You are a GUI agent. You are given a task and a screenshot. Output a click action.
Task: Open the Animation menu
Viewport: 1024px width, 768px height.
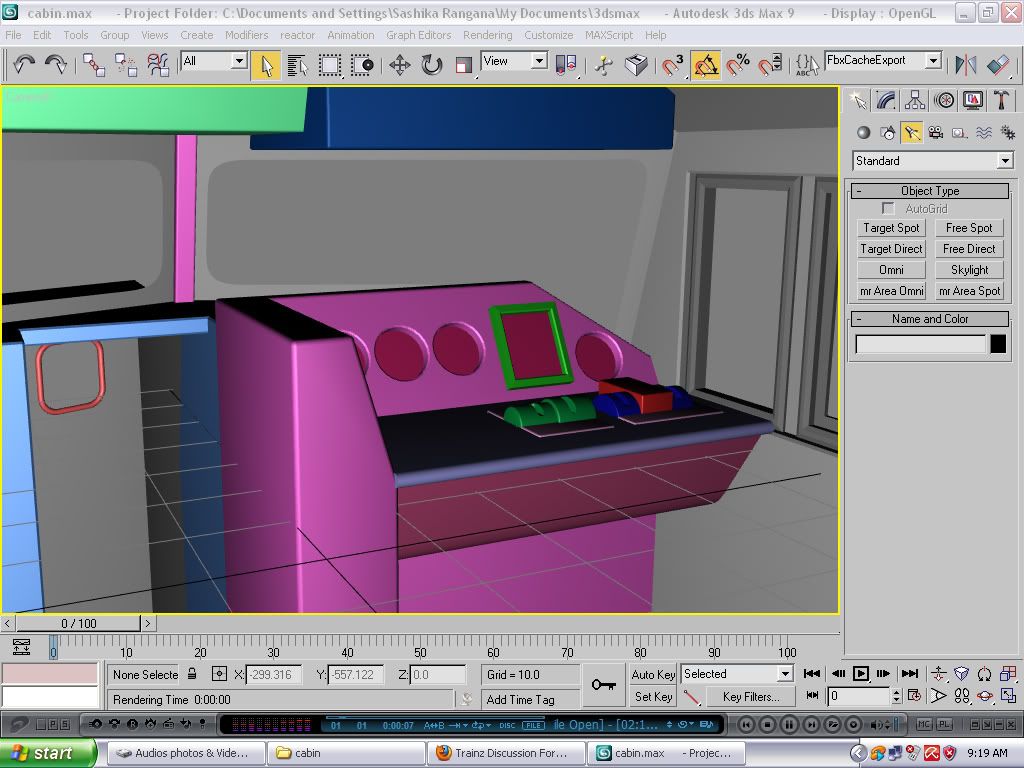351,35
